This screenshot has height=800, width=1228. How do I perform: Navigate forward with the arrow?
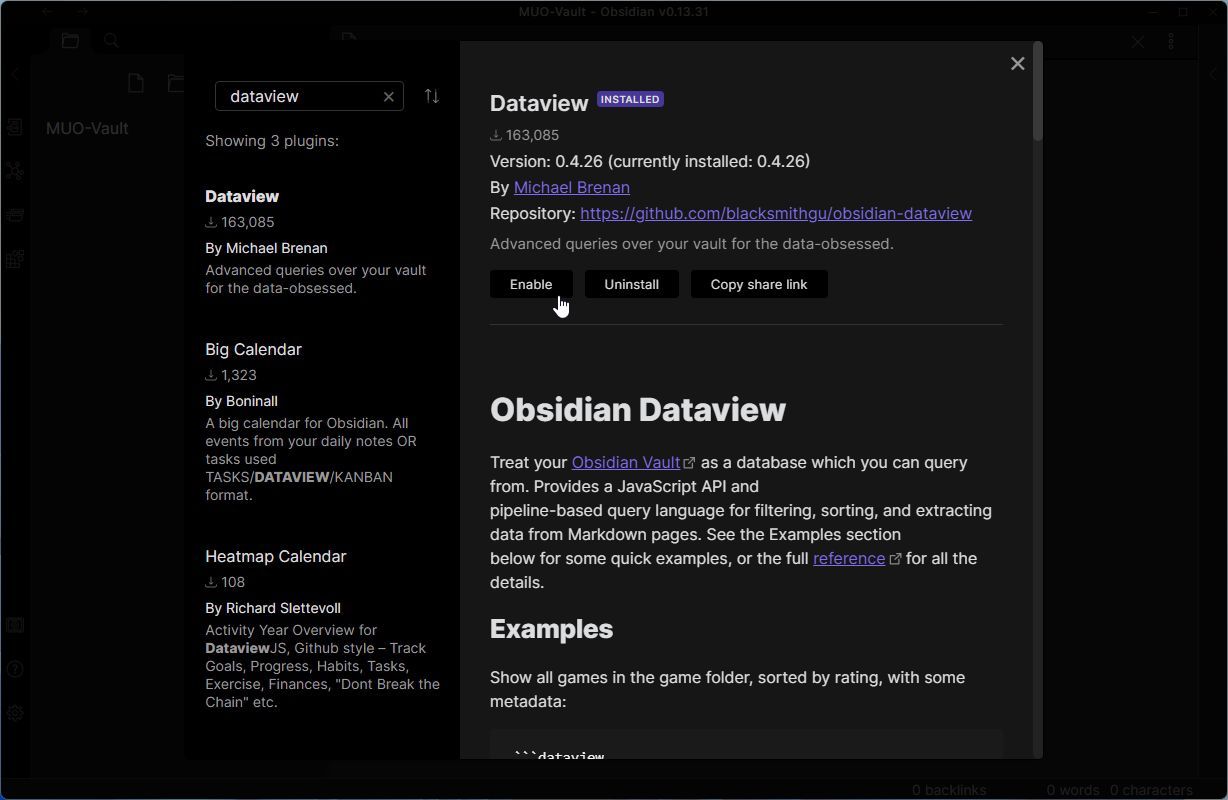click(82, 12)
